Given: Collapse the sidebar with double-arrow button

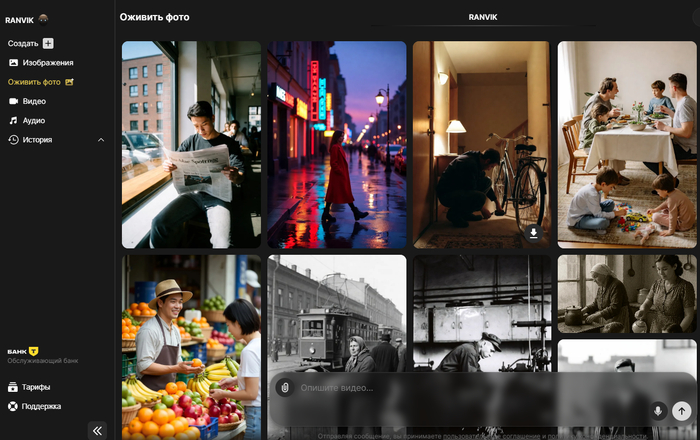Looking at the screenshot, I should tap(97, 430).
